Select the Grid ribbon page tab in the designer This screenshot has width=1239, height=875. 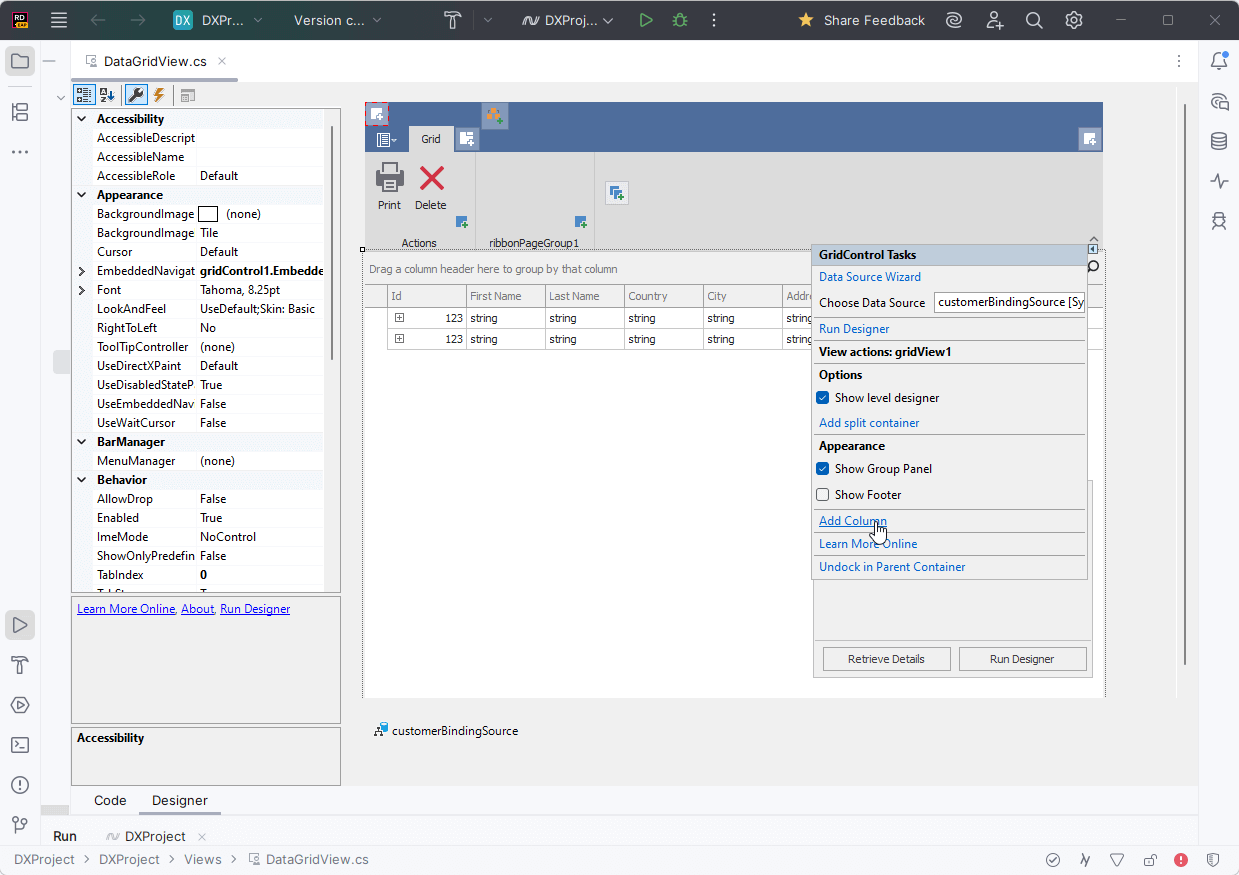click(x=431, y=139)
